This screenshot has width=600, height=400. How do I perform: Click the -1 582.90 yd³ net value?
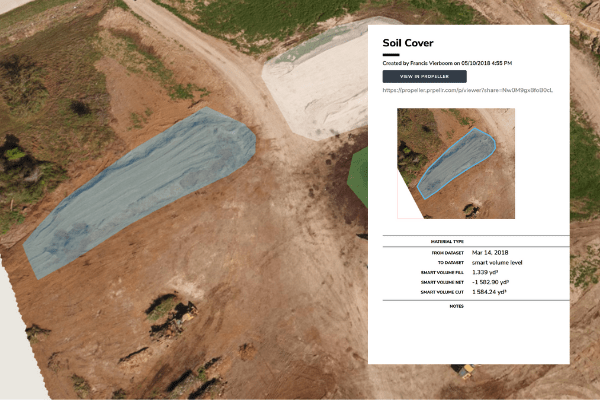coord(491,282)
